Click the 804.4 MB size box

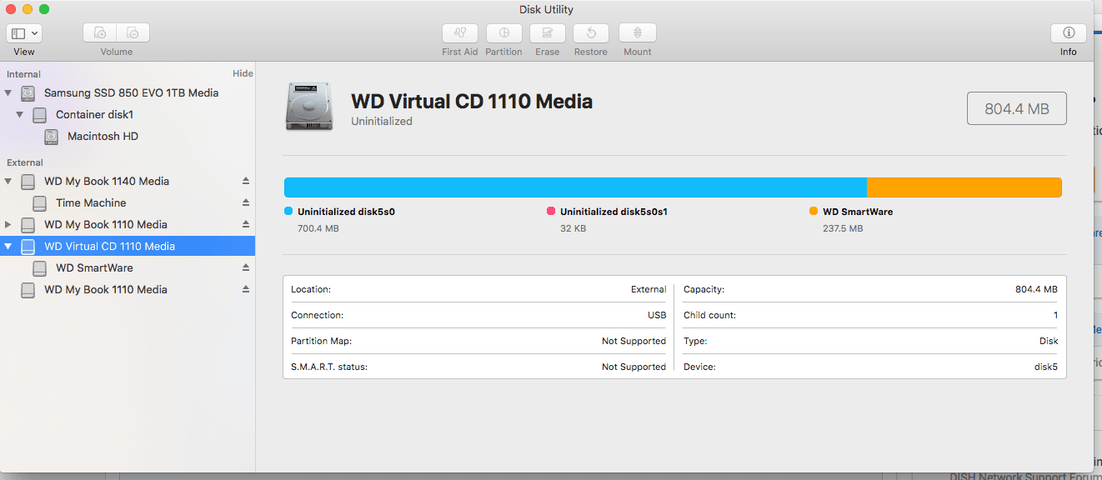click(1017, 108)
